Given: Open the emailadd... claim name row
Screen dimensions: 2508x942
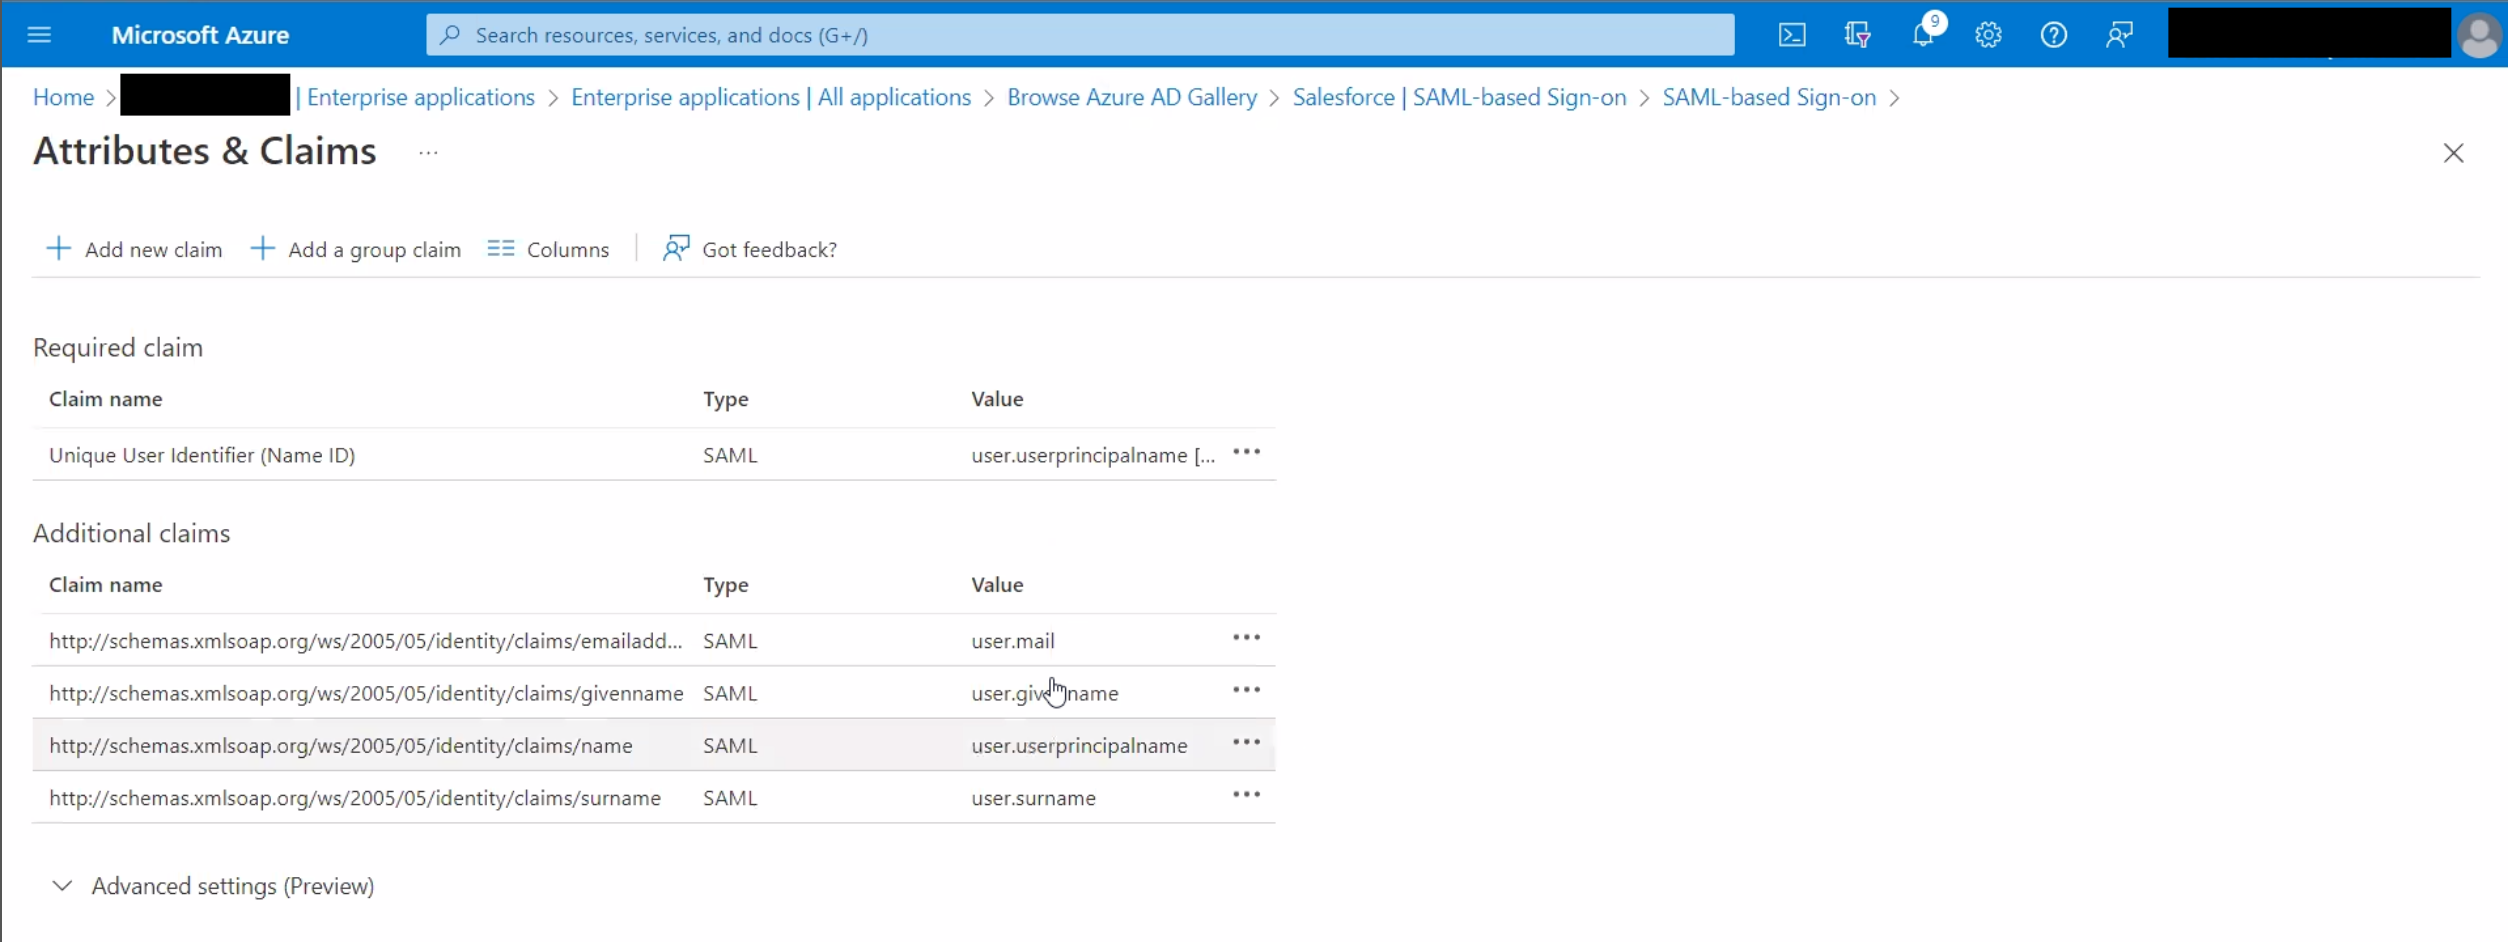Looking at the screenshot, I should click(x=366, y=641).
